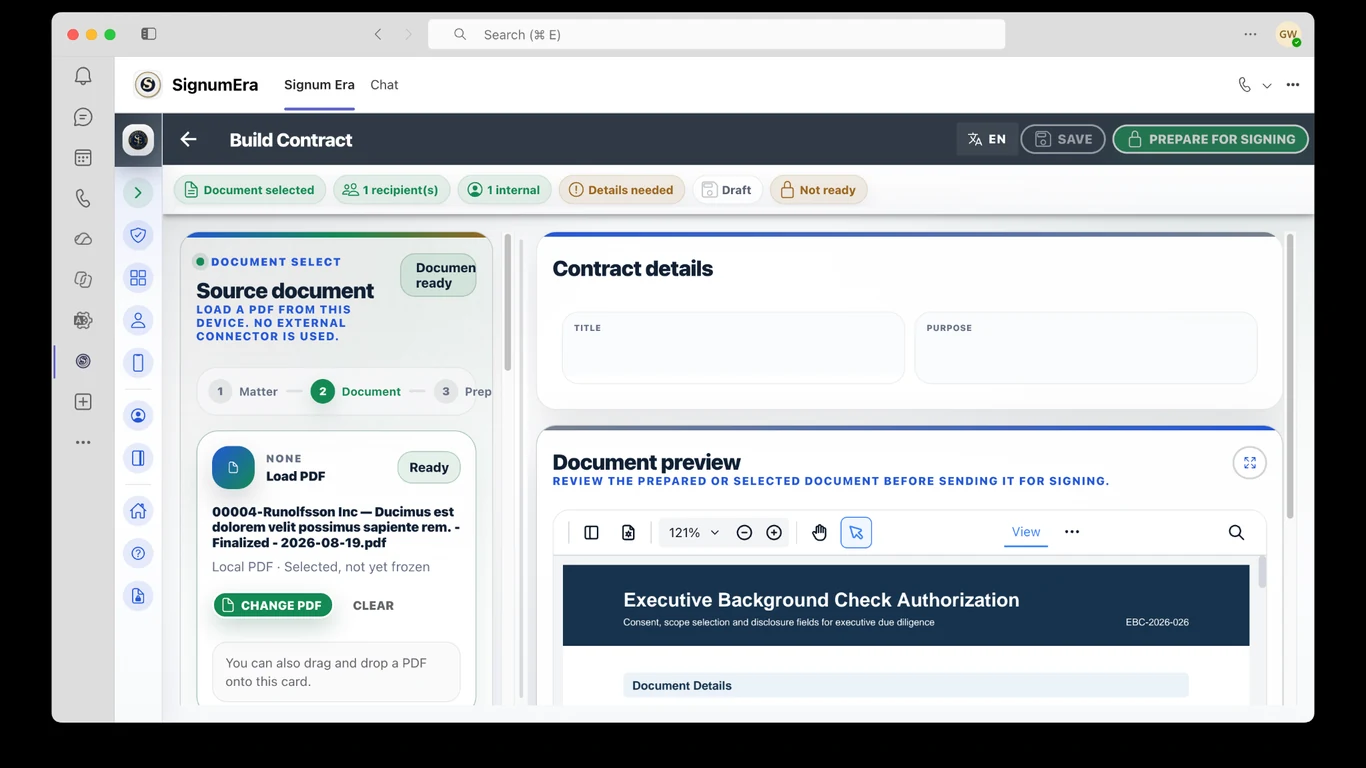Open the OneDrive cloud icon in the Teams rail
The width and height of the screenshot is (1366, 768).
click(83, 239)
